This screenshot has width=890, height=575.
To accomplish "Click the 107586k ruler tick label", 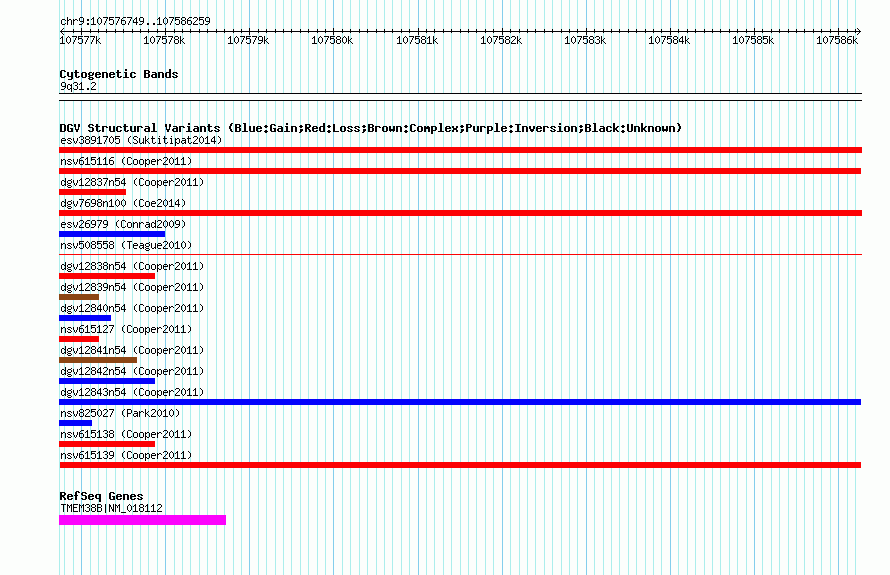I will tap(837, 40).
